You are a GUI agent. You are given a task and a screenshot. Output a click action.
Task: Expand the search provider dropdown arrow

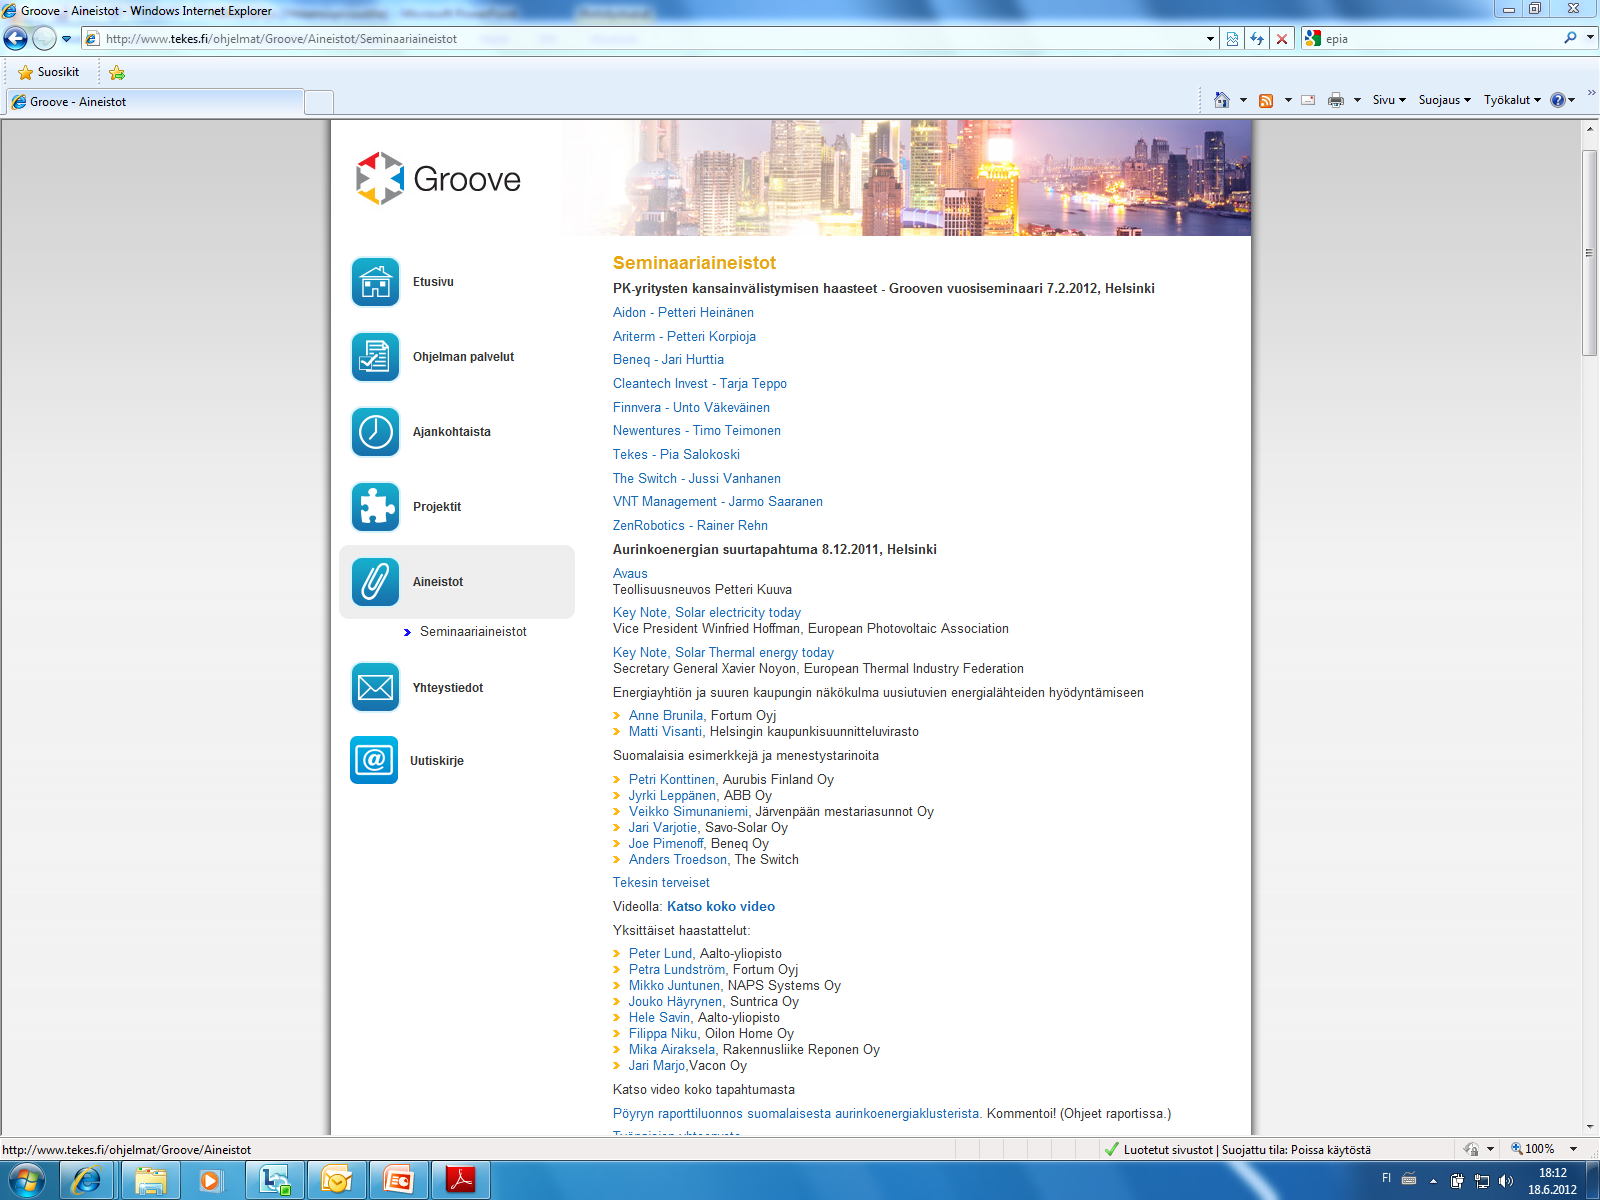(x=1590, y=38)
